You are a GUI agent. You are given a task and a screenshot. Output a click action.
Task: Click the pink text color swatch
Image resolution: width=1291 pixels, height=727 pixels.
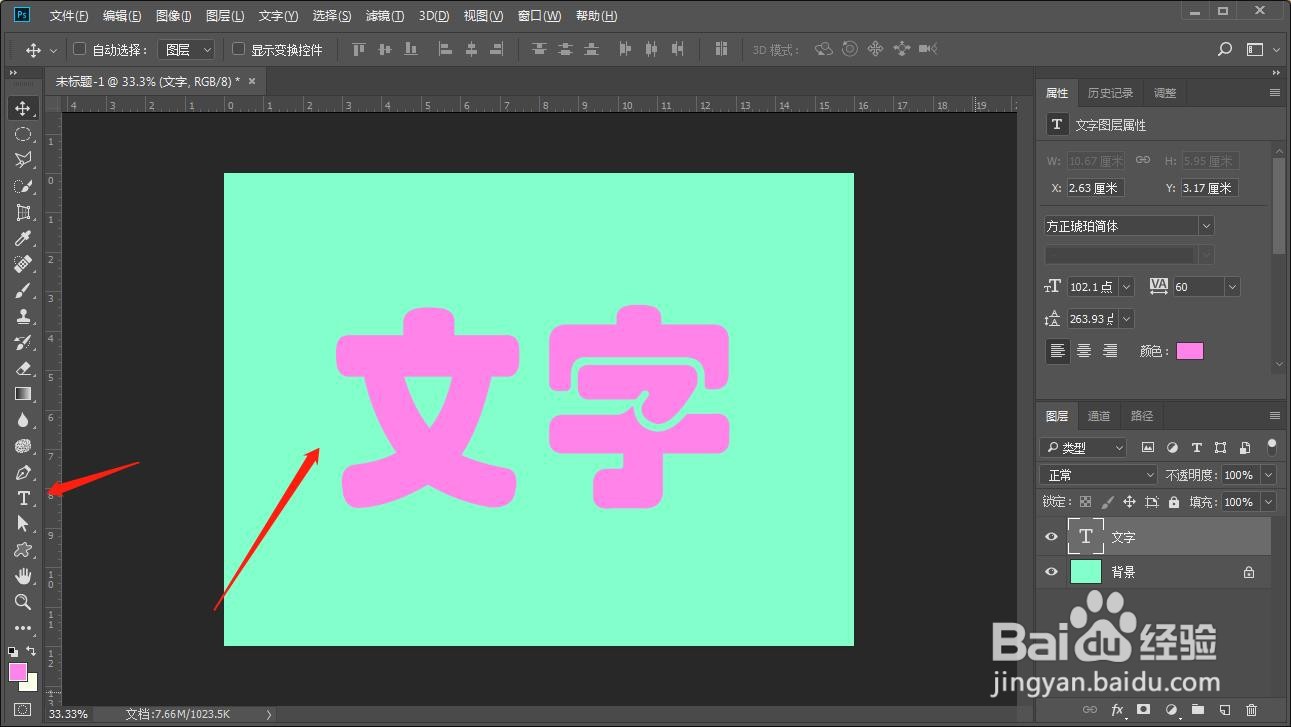tap(1190, 351)
